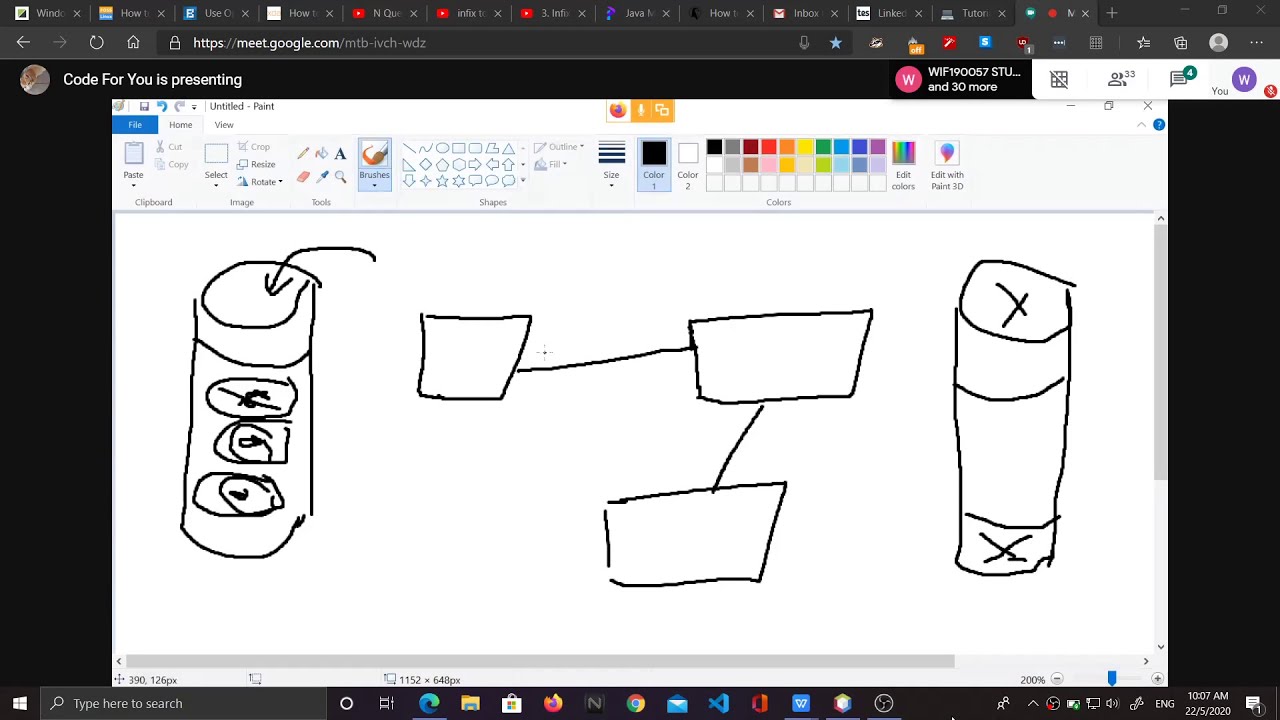
Task: Click the zoom out minus button
Action: (x=1056, y=679)
